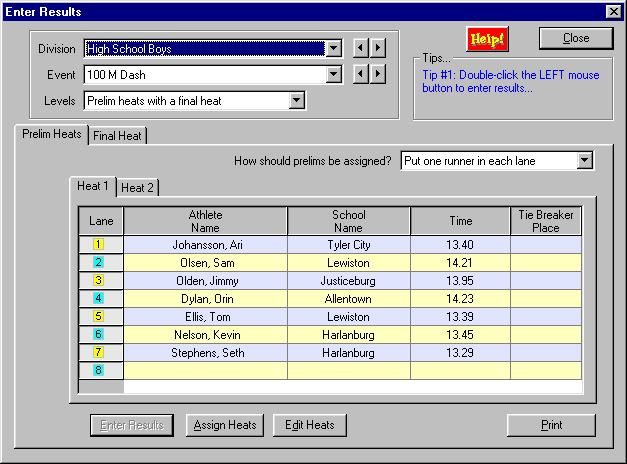
Task: Click the 13.40 time cell
Action: 460,244
